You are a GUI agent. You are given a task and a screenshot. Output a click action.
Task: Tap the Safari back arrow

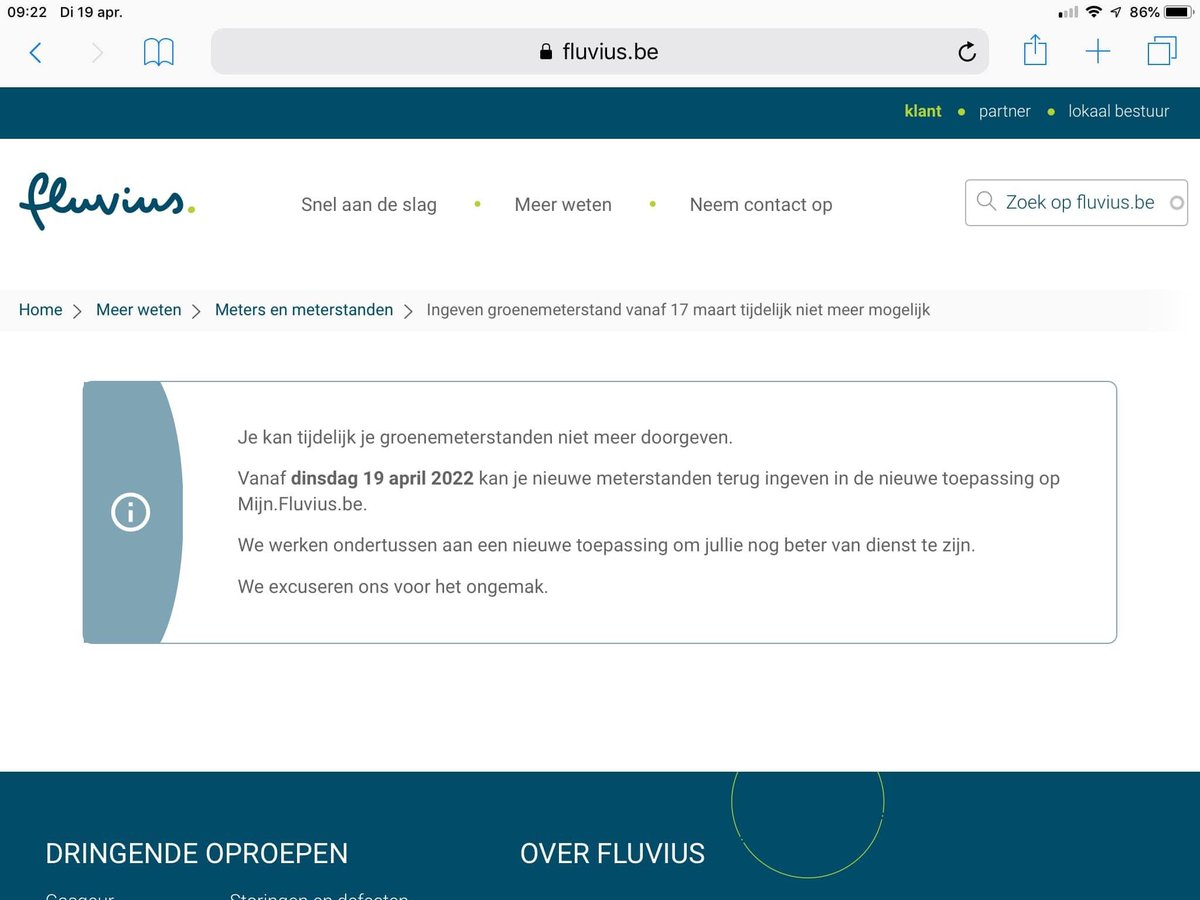36,52
